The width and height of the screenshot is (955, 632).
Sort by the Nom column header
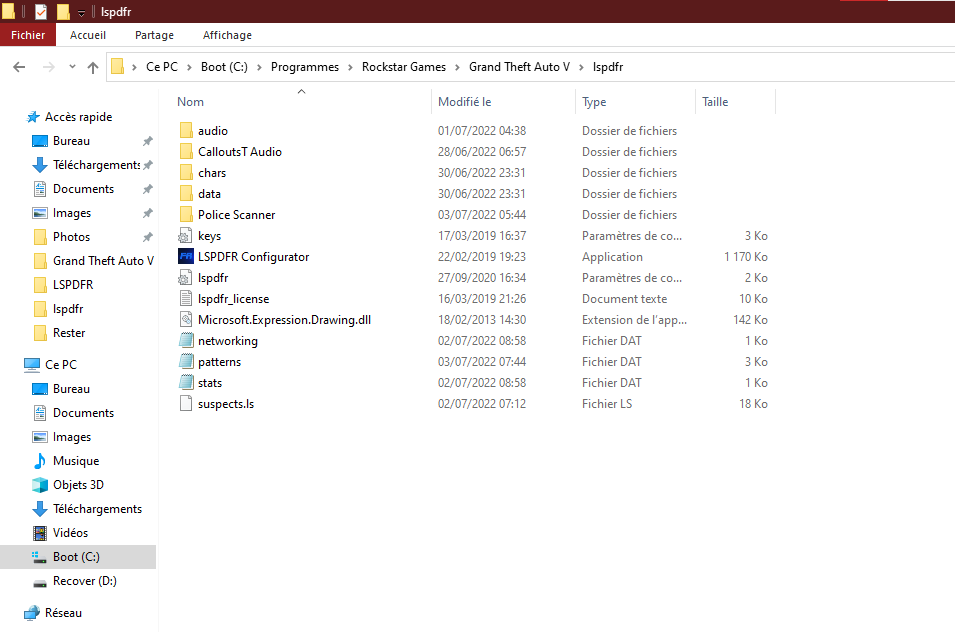pyautogui.click(x=191, y=102)
